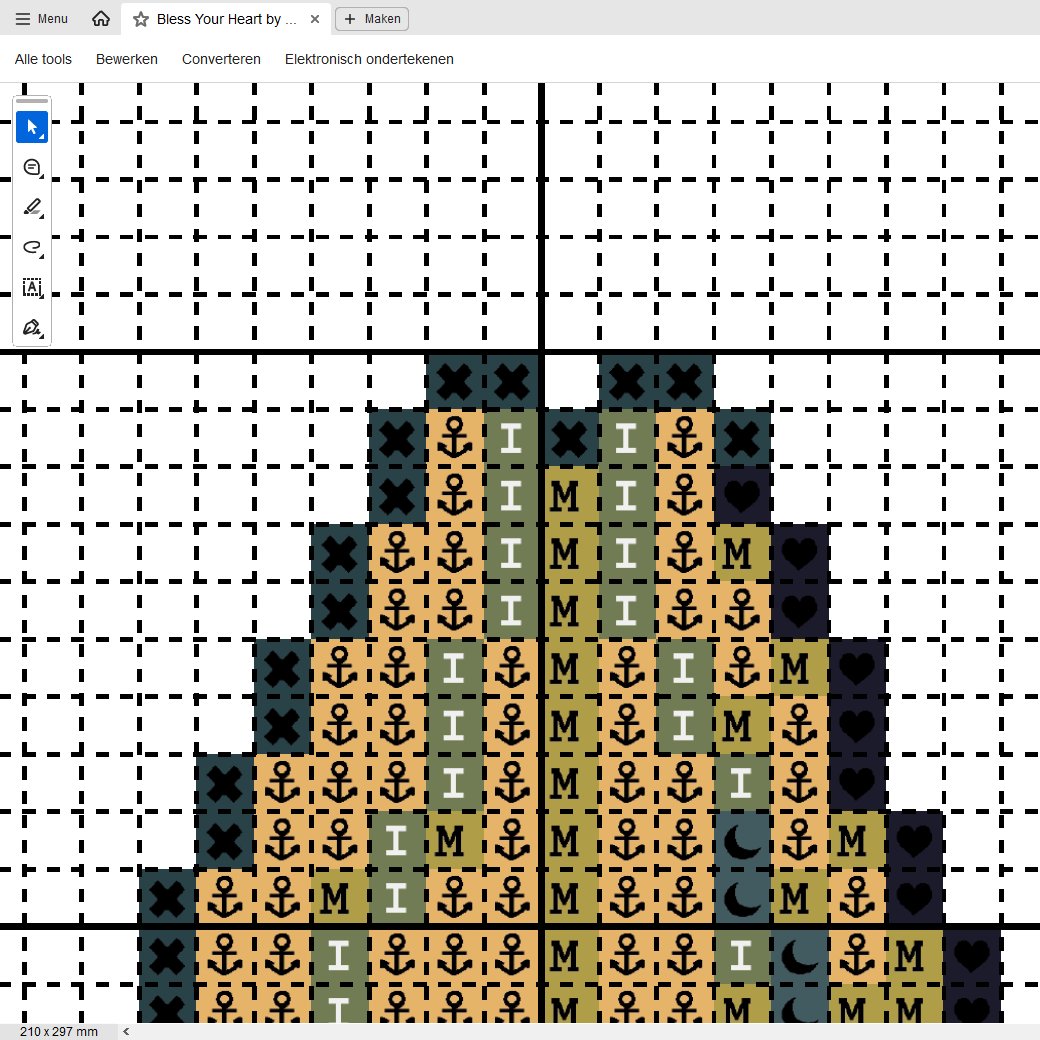
Task: Switch to the Bless Your Heart tab
Action: (226, 19)
